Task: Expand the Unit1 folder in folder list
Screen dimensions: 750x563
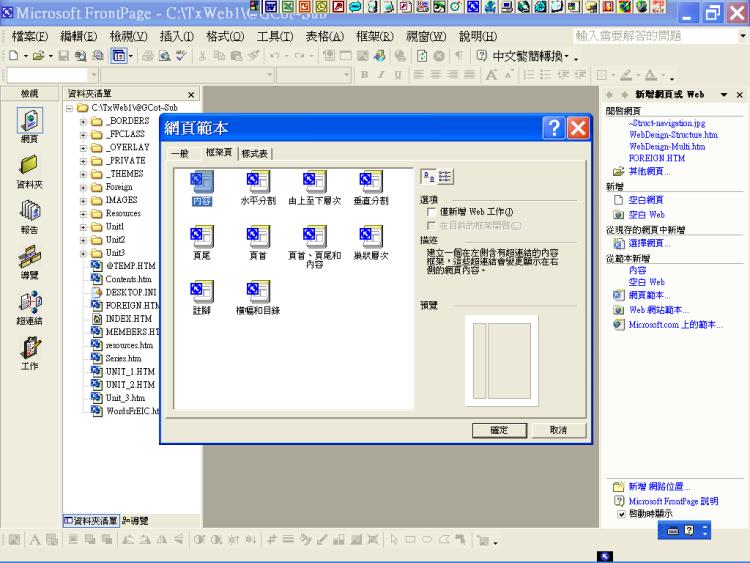Action: (x=85, y=227)
